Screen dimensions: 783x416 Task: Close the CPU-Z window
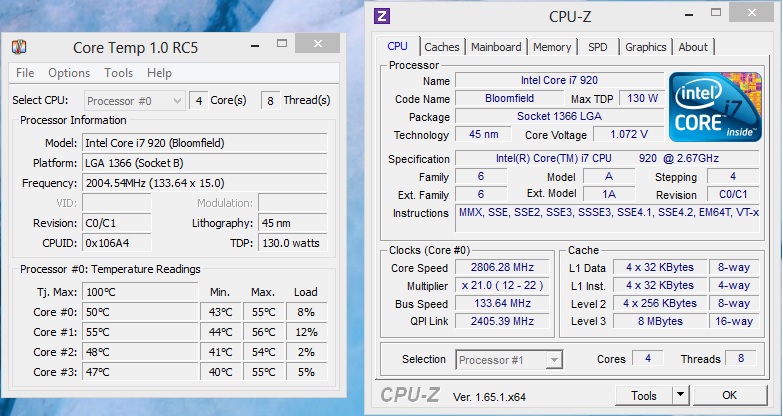click(x=752, y=12)
